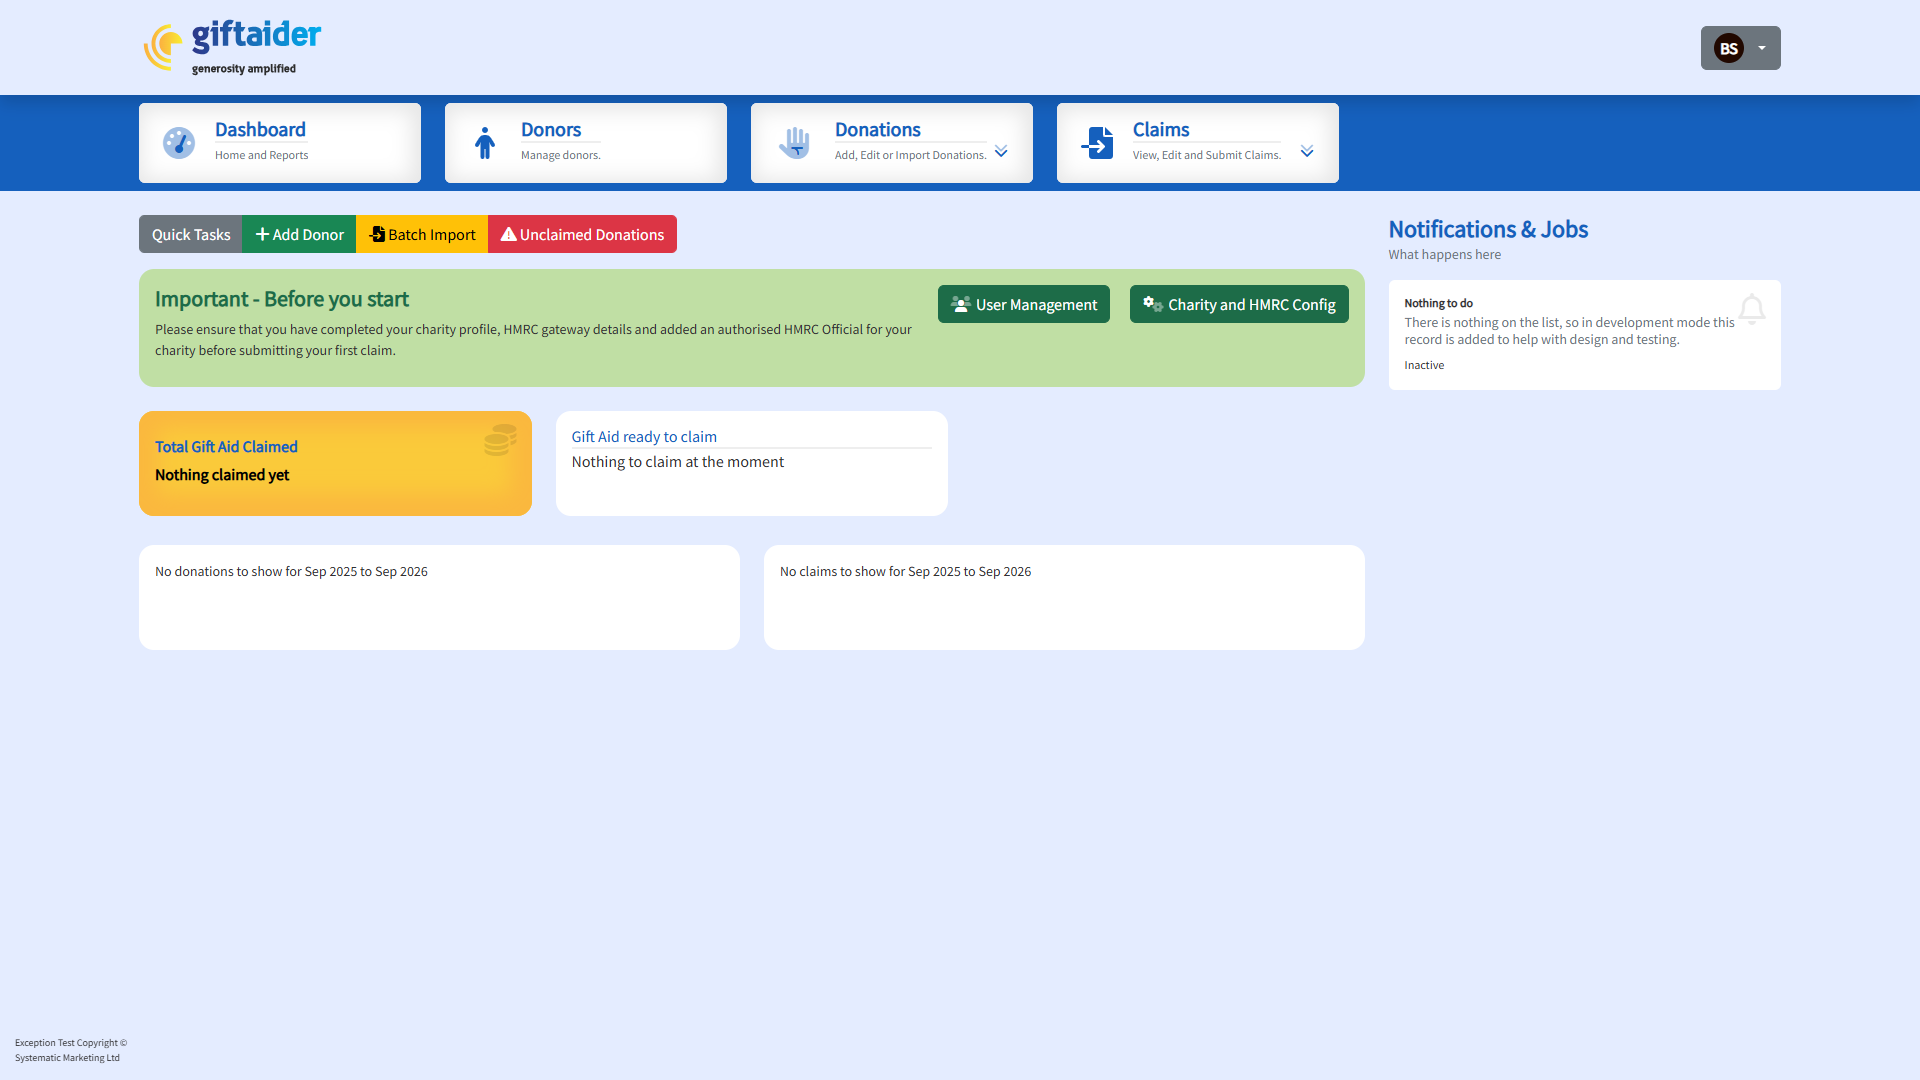Click the Claims document arrow icon

point(1097,143)
